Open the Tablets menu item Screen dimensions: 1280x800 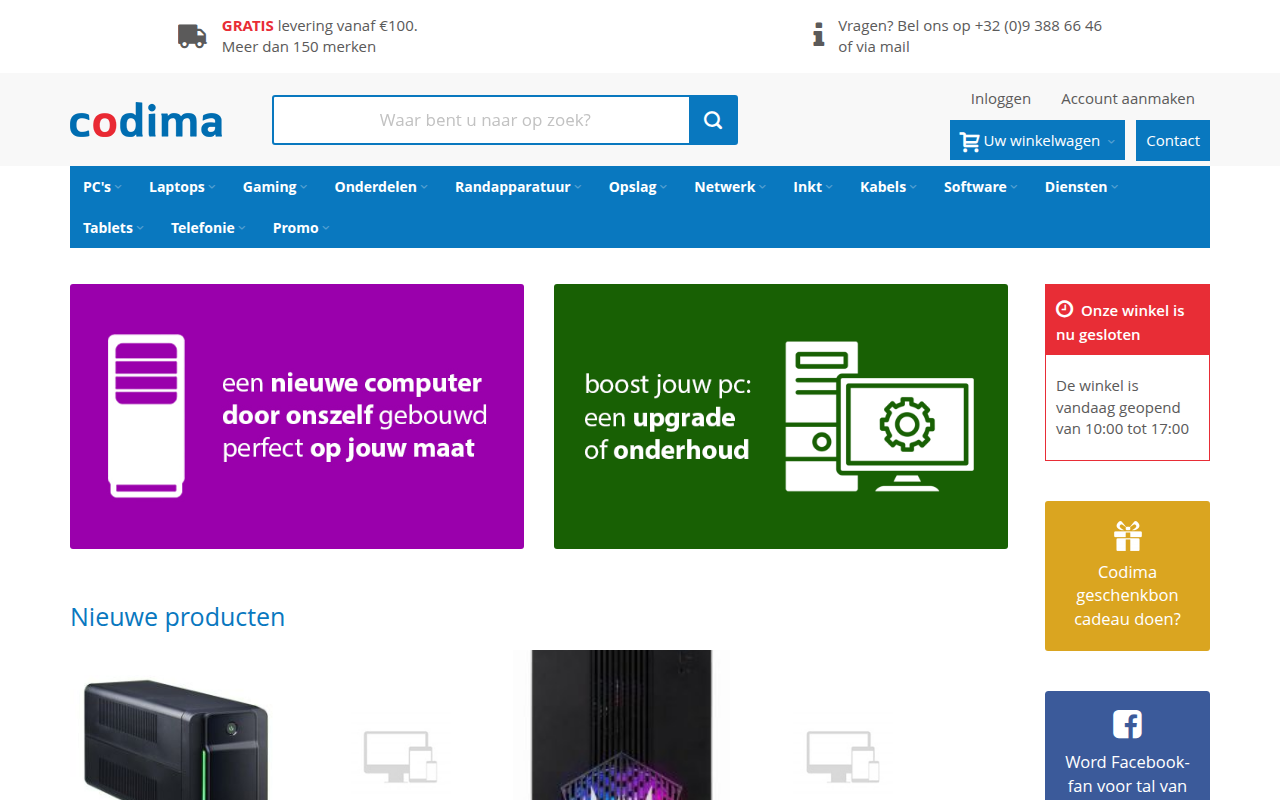(113, 228)
